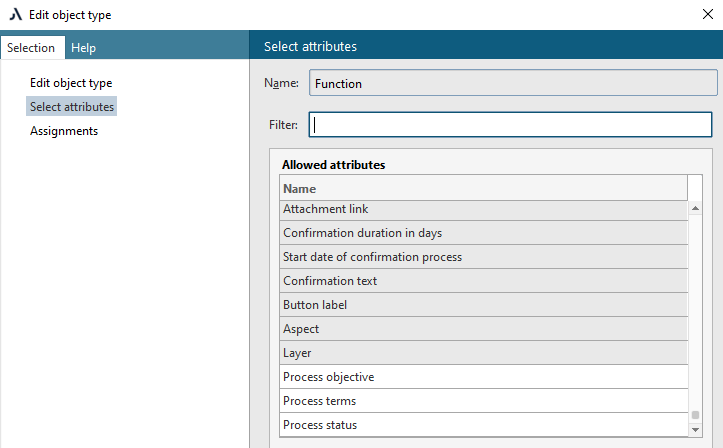Select the Layer attribute row
This screenshot has height=448, width=723.
point(483,353)
